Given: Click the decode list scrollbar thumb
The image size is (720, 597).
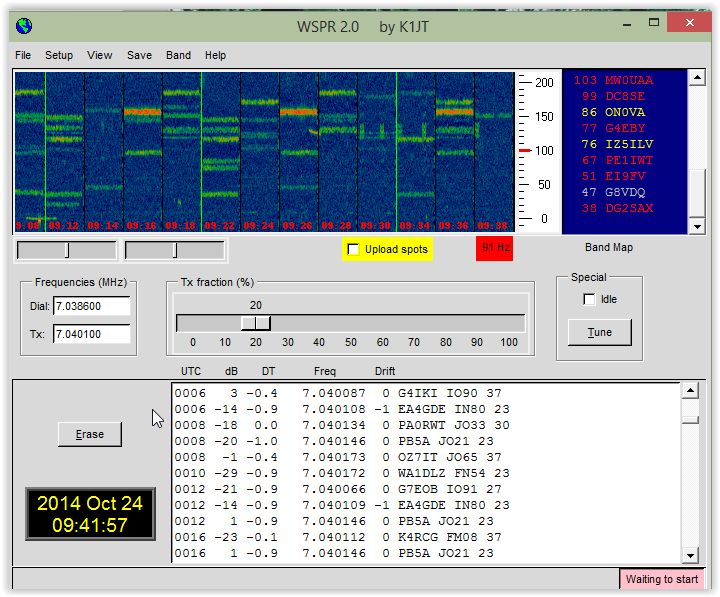Looking at the screenshot, I should tap(690, 420).
